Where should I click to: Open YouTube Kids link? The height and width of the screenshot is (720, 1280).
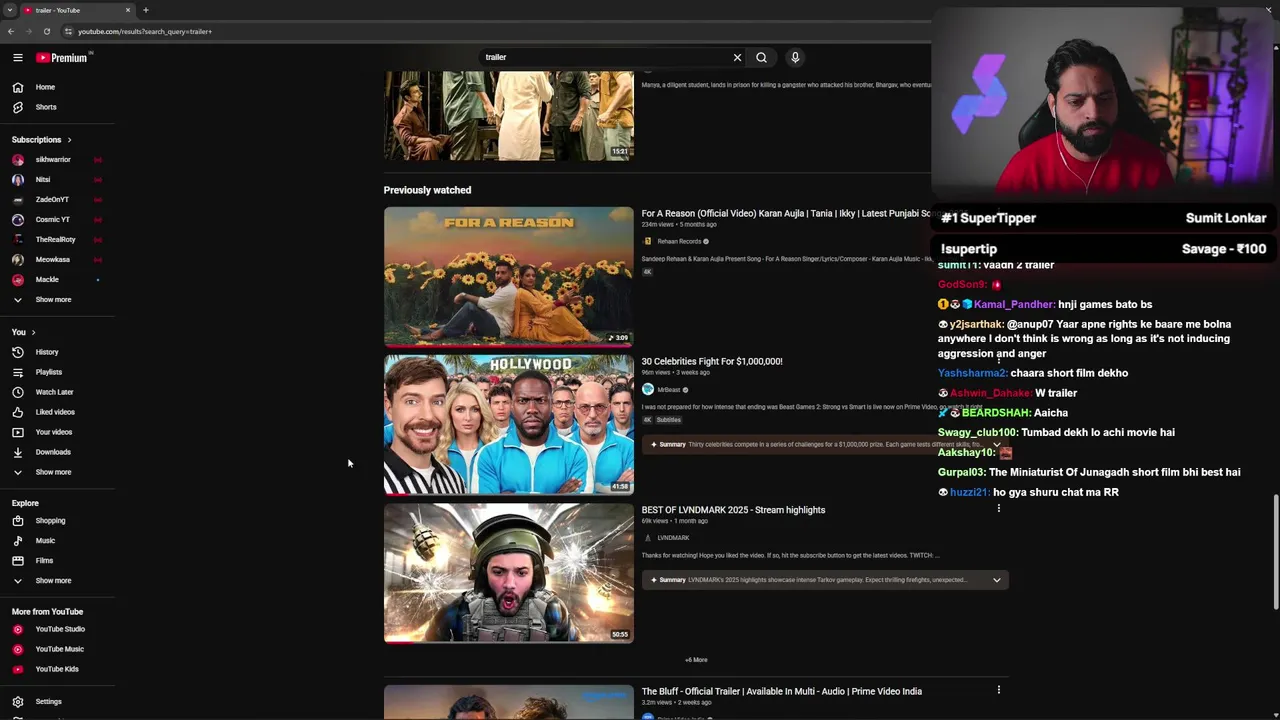coord(58,669)
